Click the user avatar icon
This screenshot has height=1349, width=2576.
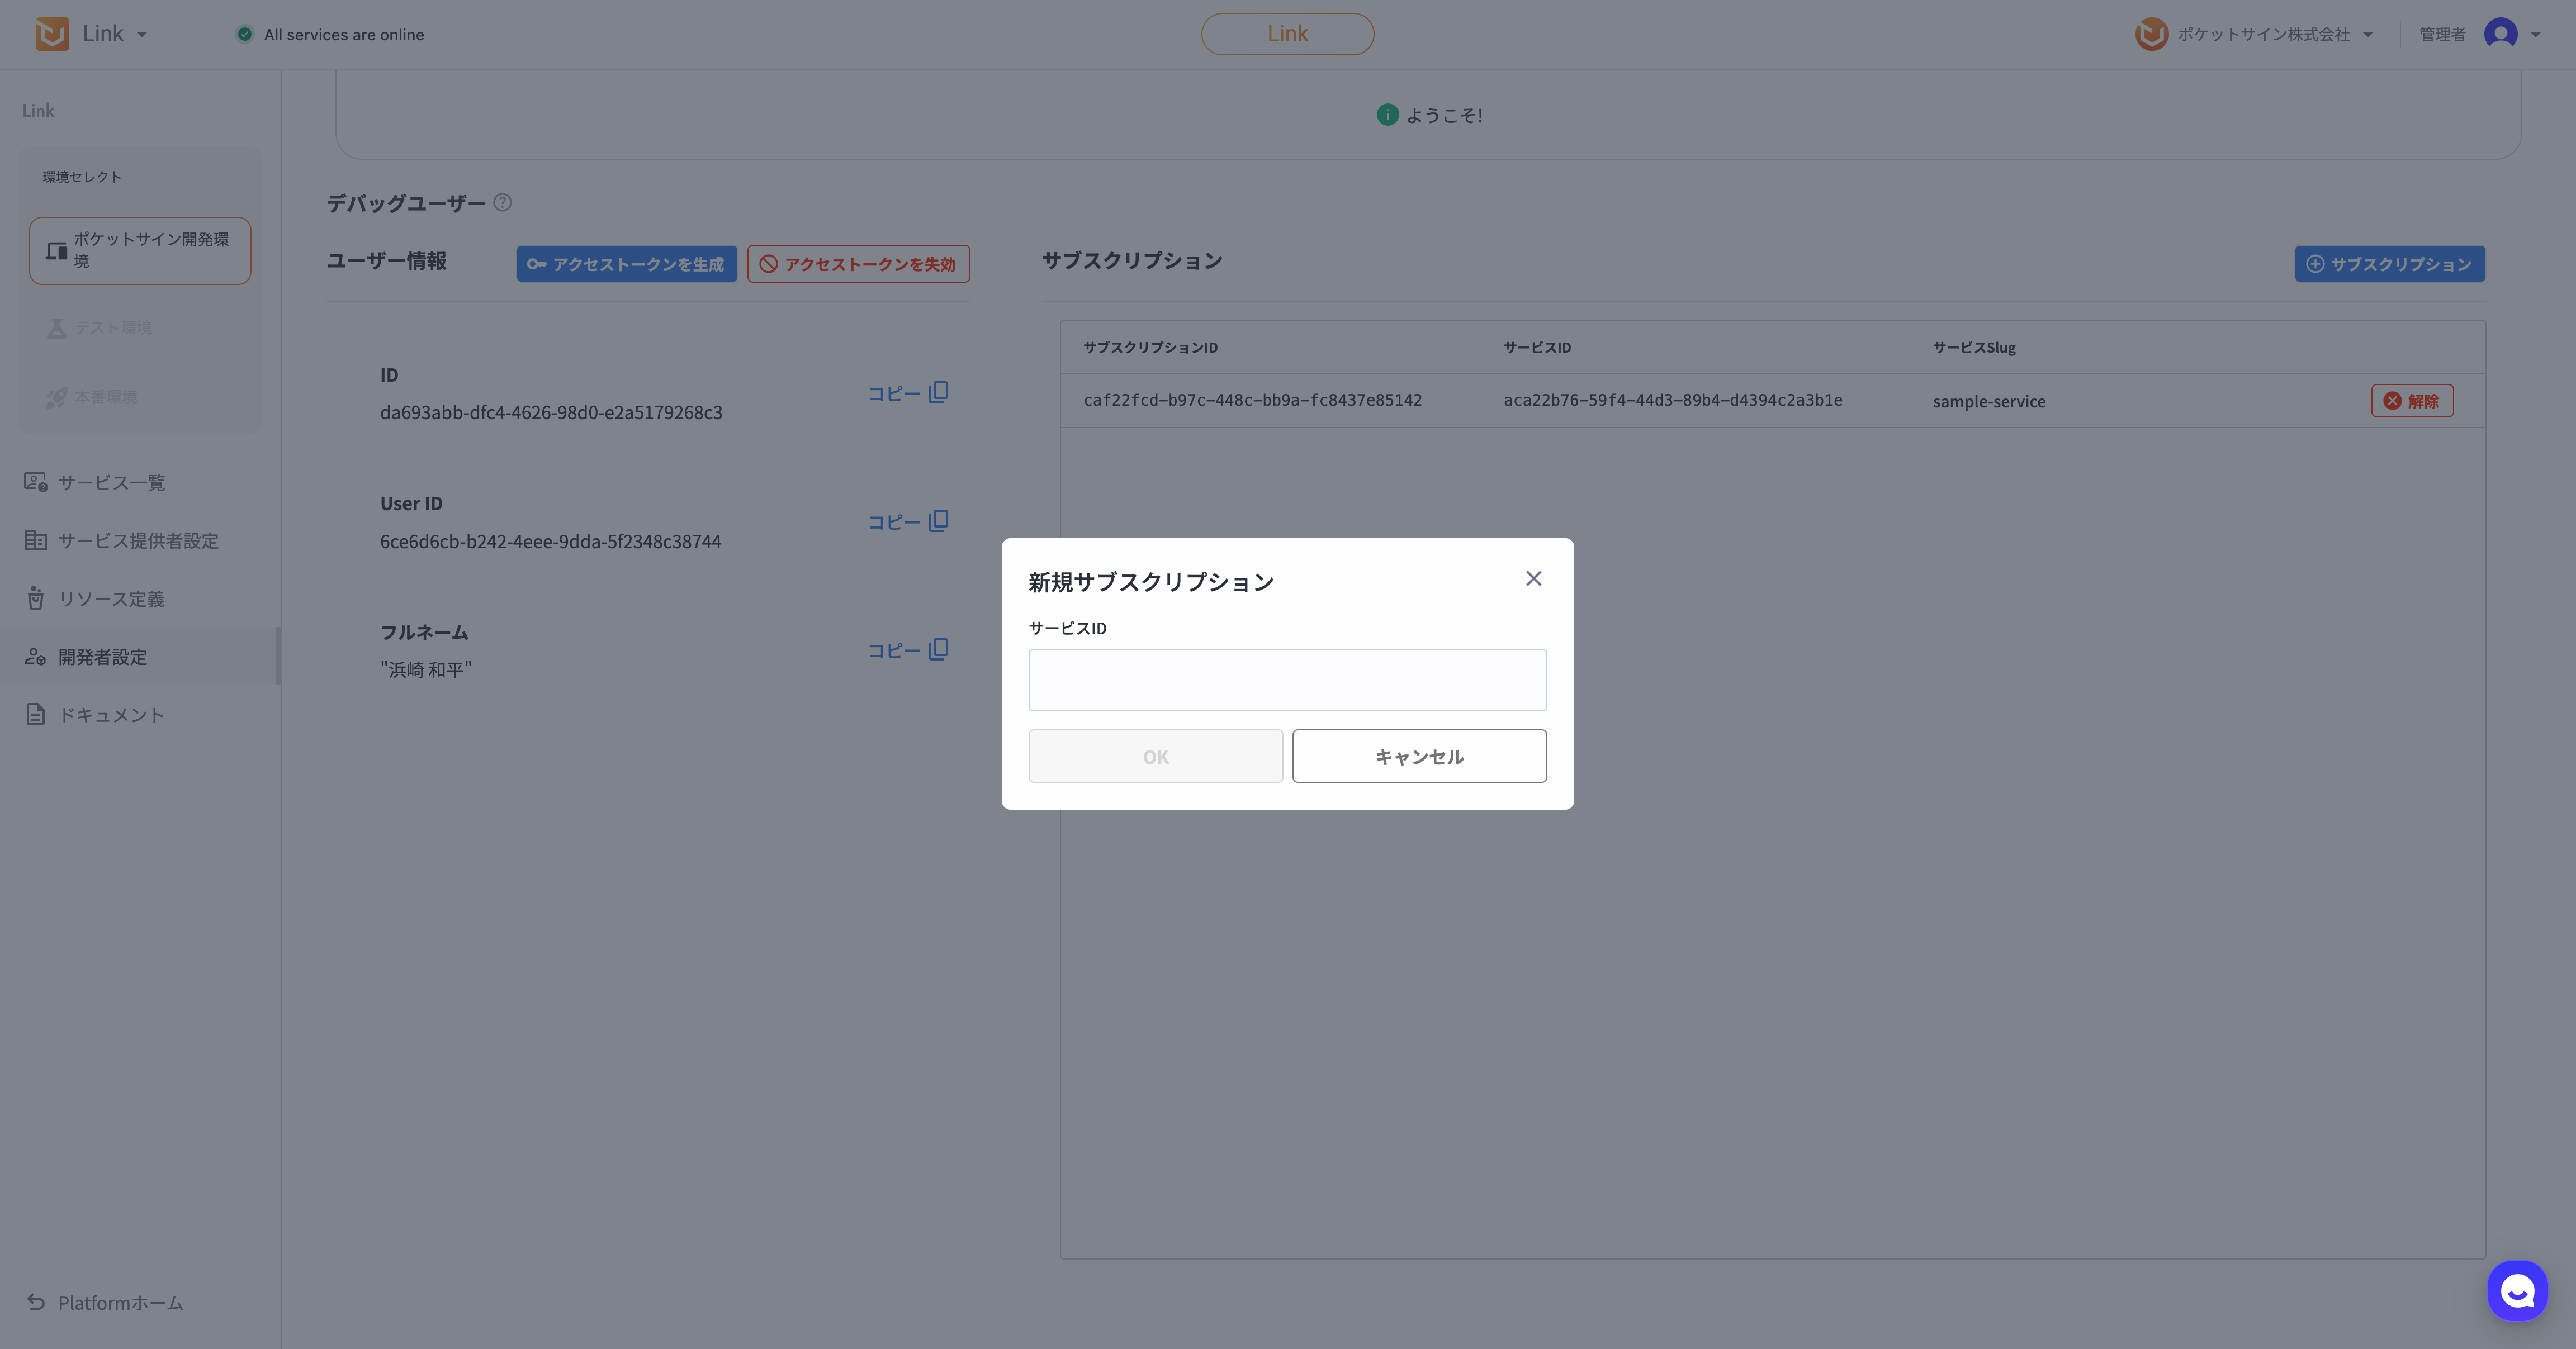[x=2500, y=34]
